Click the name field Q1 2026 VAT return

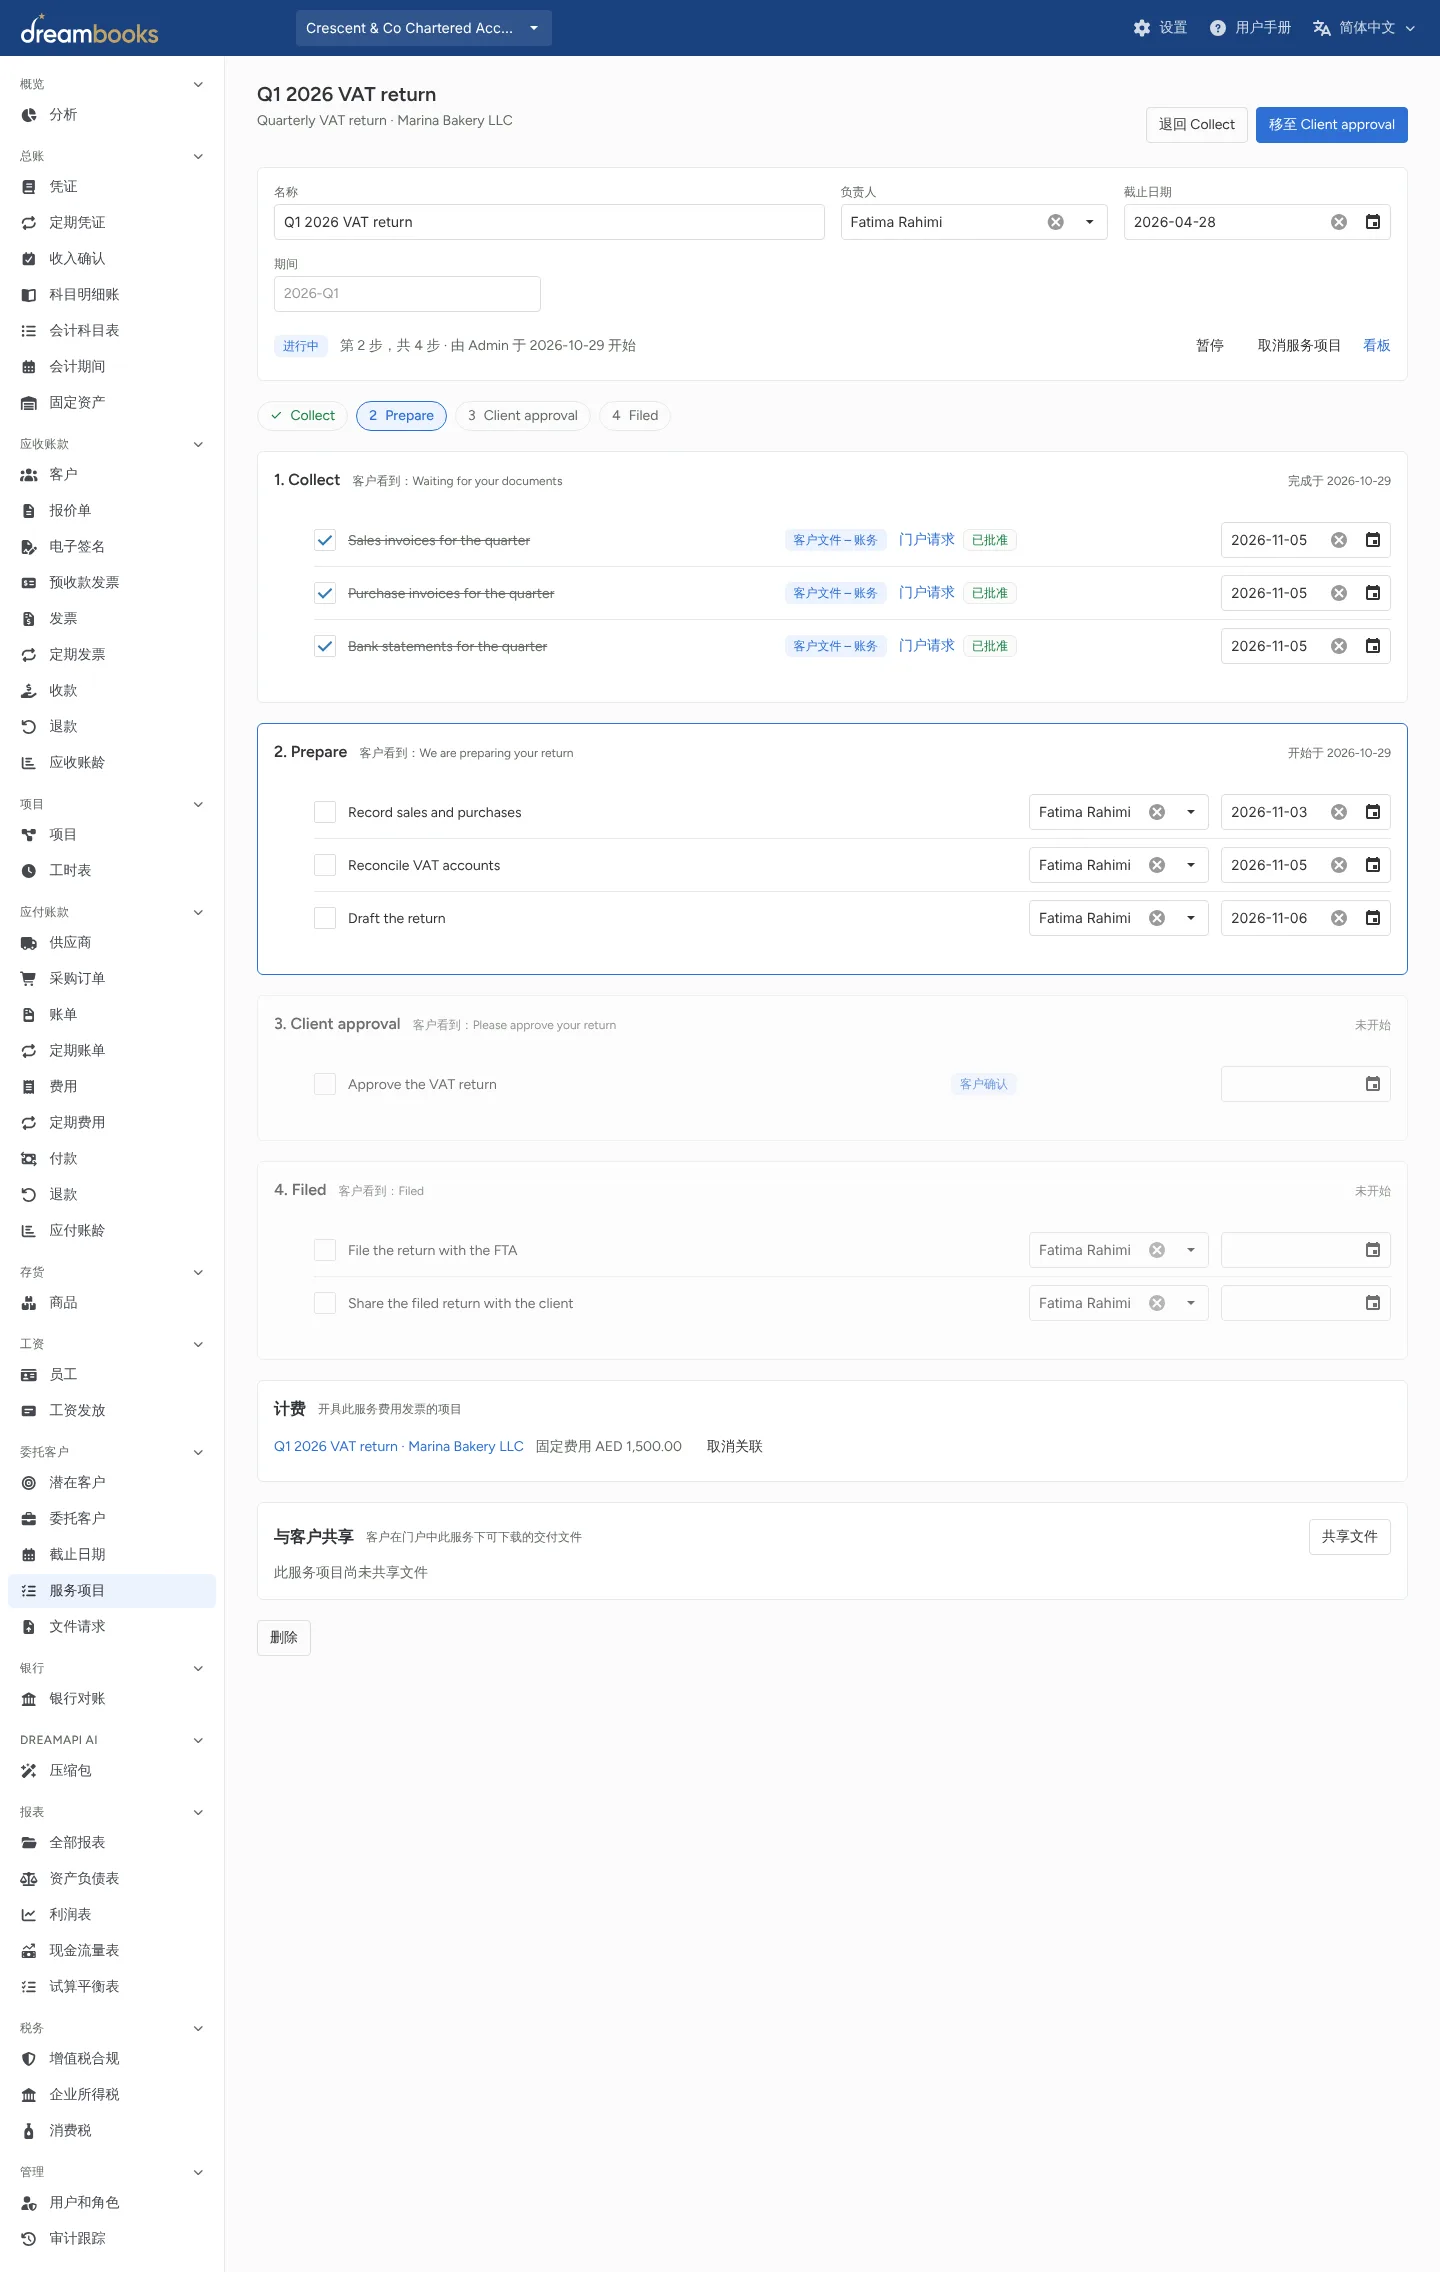pyautogui.click(x=549, y=222)
